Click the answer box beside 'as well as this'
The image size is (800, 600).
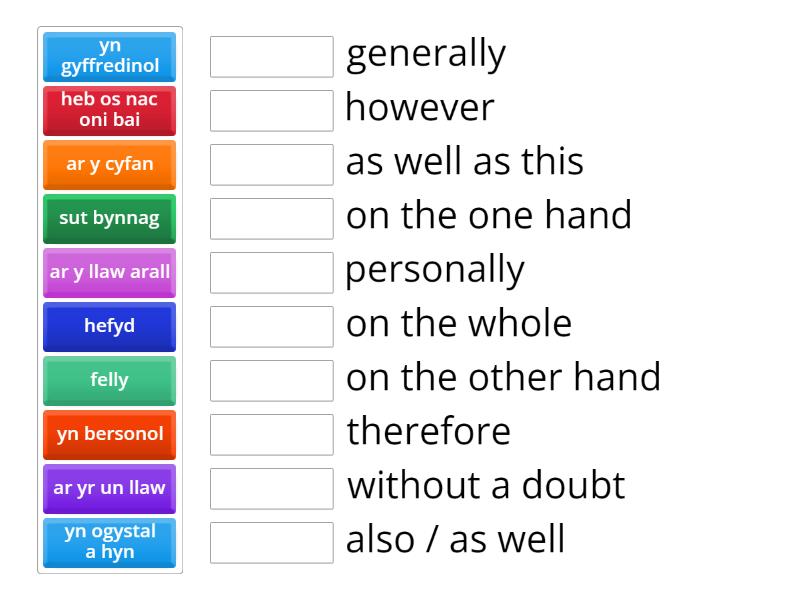pyautogui.click(x=271, y=165)
